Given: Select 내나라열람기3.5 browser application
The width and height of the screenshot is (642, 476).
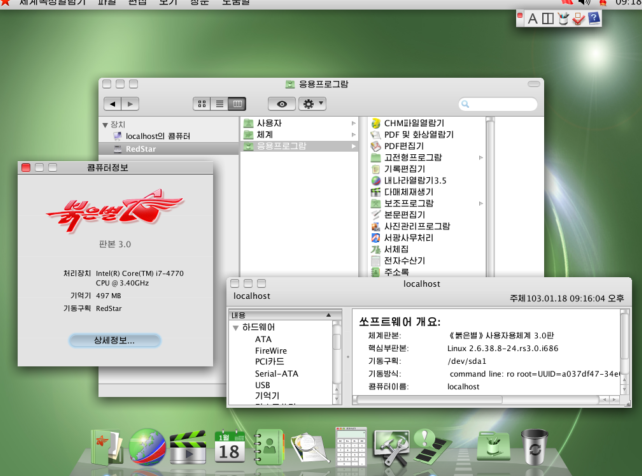Looking at the screenshot, I should 409,180.
